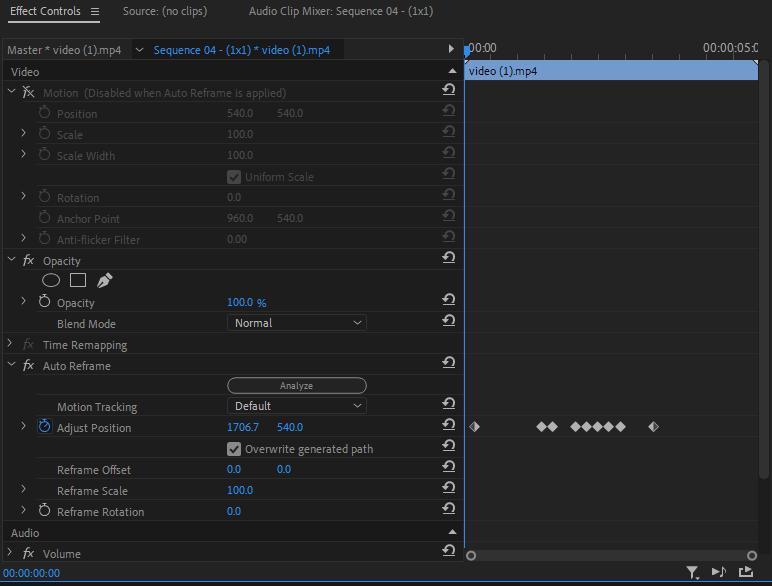Reset the Opacity effect

[x=449, y=258]
